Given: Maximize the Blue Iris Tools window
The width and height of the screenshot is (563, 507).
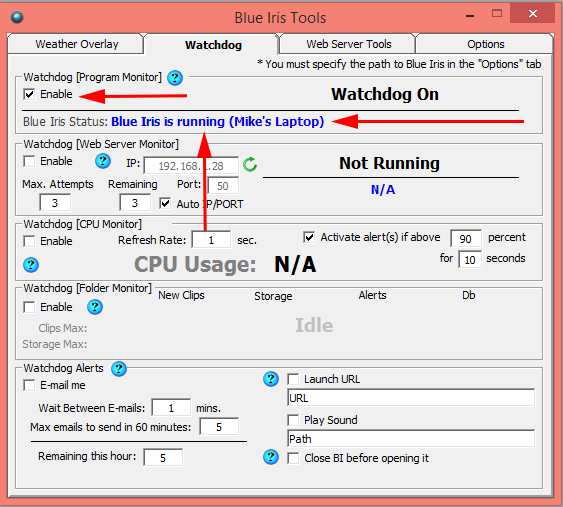Looking at the screenshot, I should pyautogui.click(x=497, y=14).
